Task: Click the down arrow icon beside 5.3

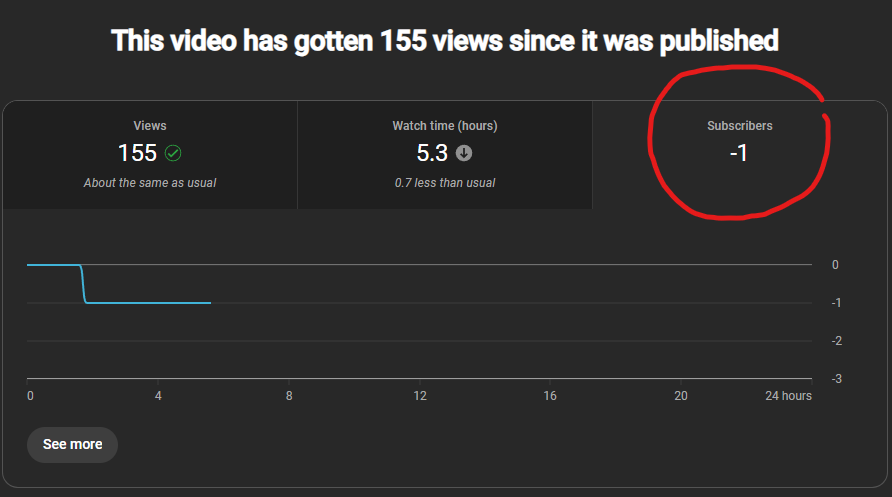Action: (464, 153)
